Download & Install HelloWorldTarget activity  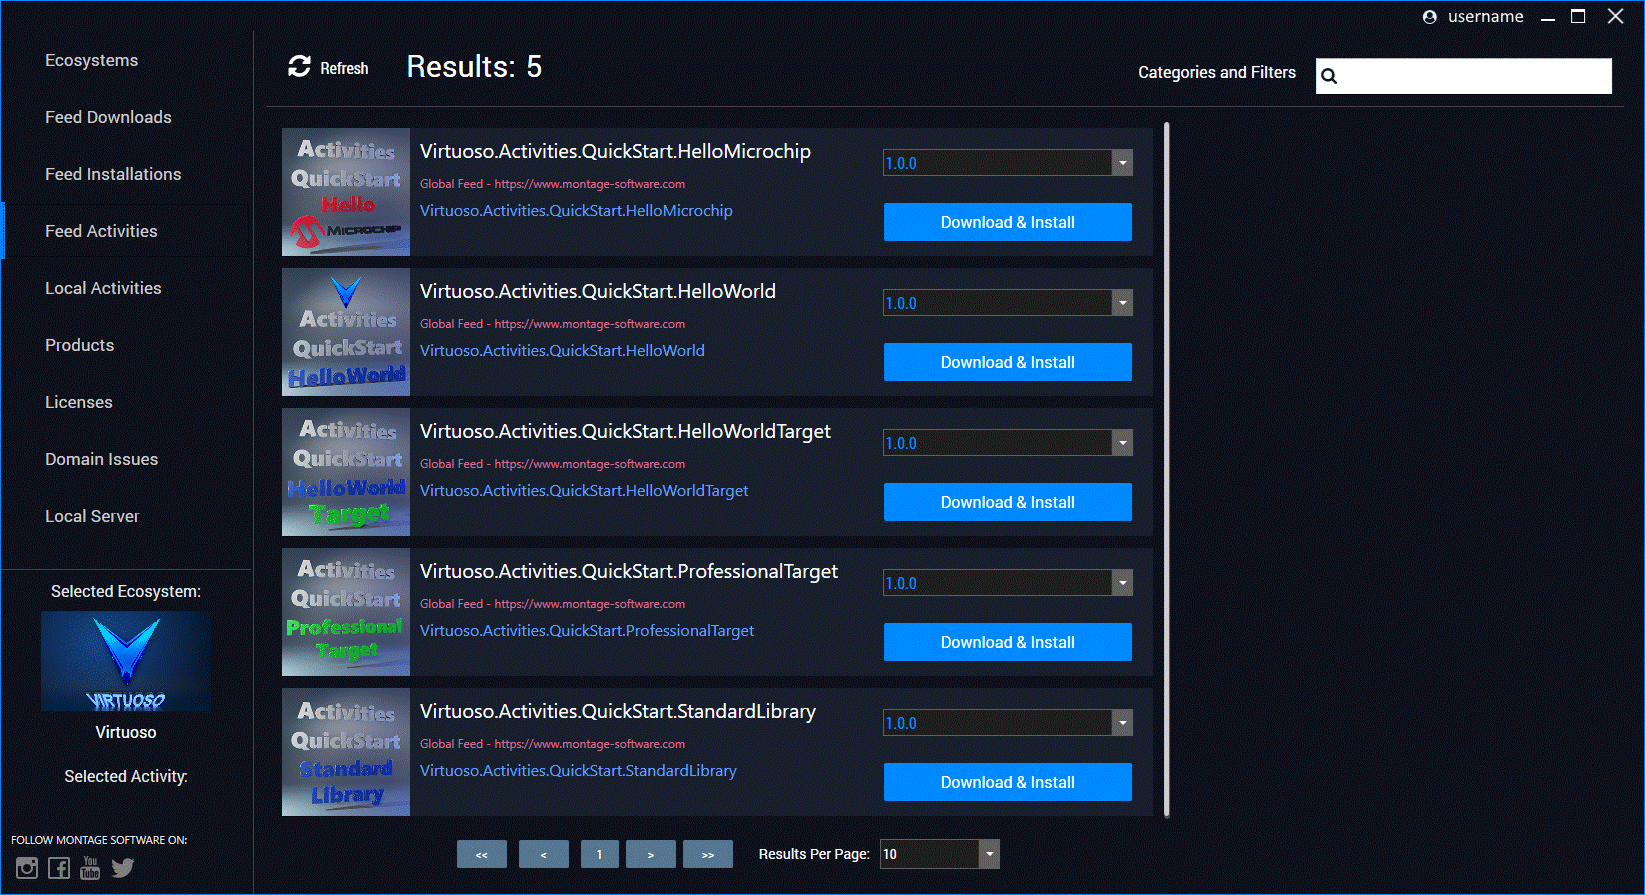click(x=1008, y=502)
